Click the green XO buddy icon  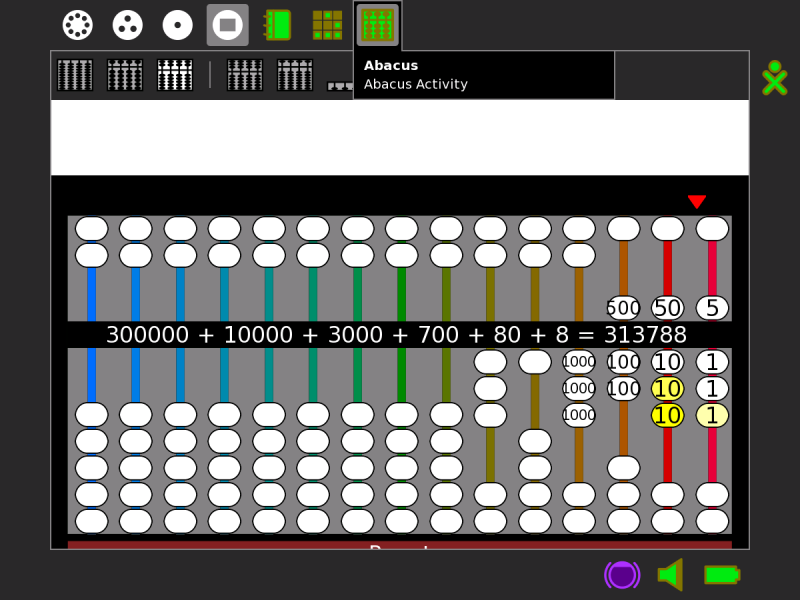[x=774, y=78]
